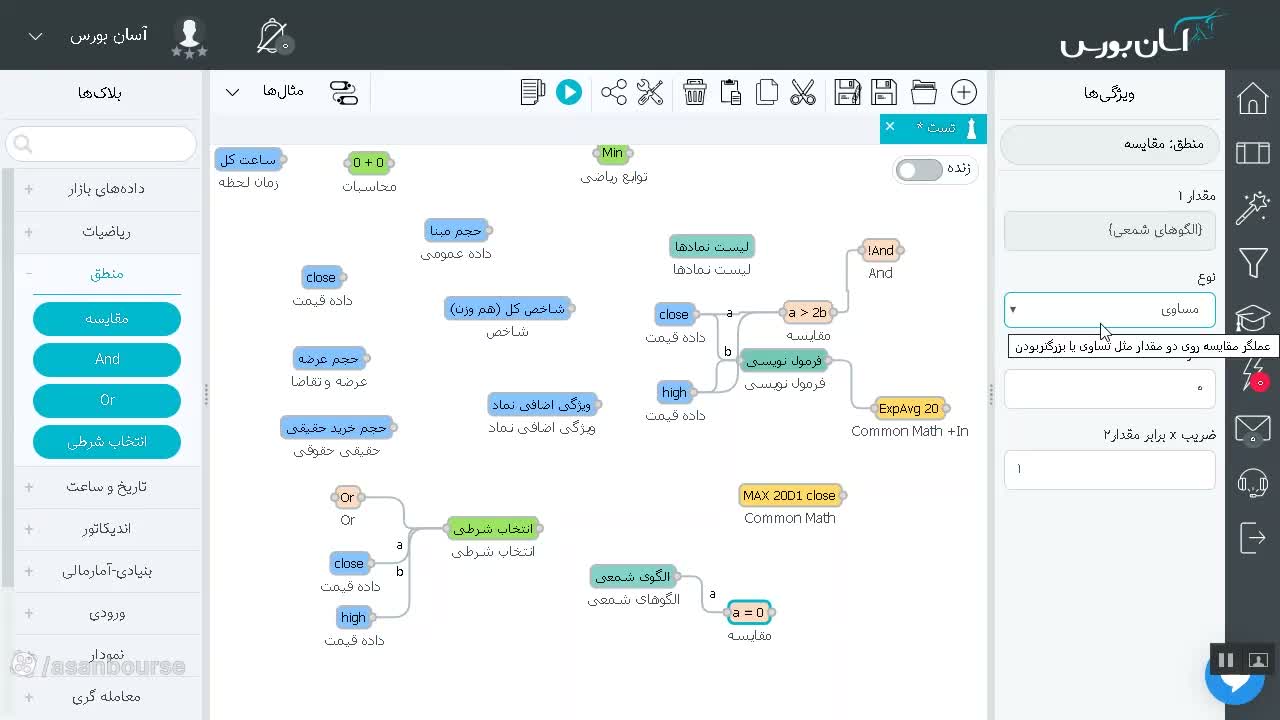
Task: Click the مقایسه block button
Action: coord(107,319)
